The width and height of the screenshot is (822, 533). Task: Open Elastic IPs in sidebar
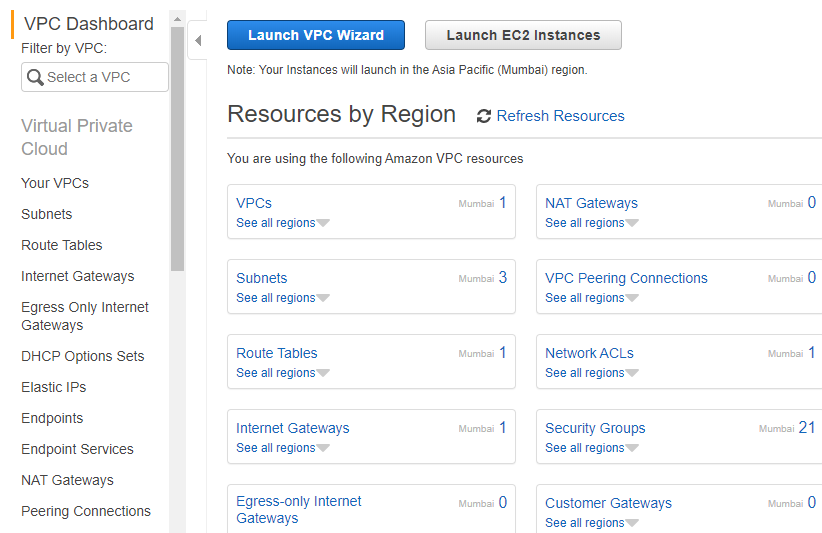pos(53,387)
